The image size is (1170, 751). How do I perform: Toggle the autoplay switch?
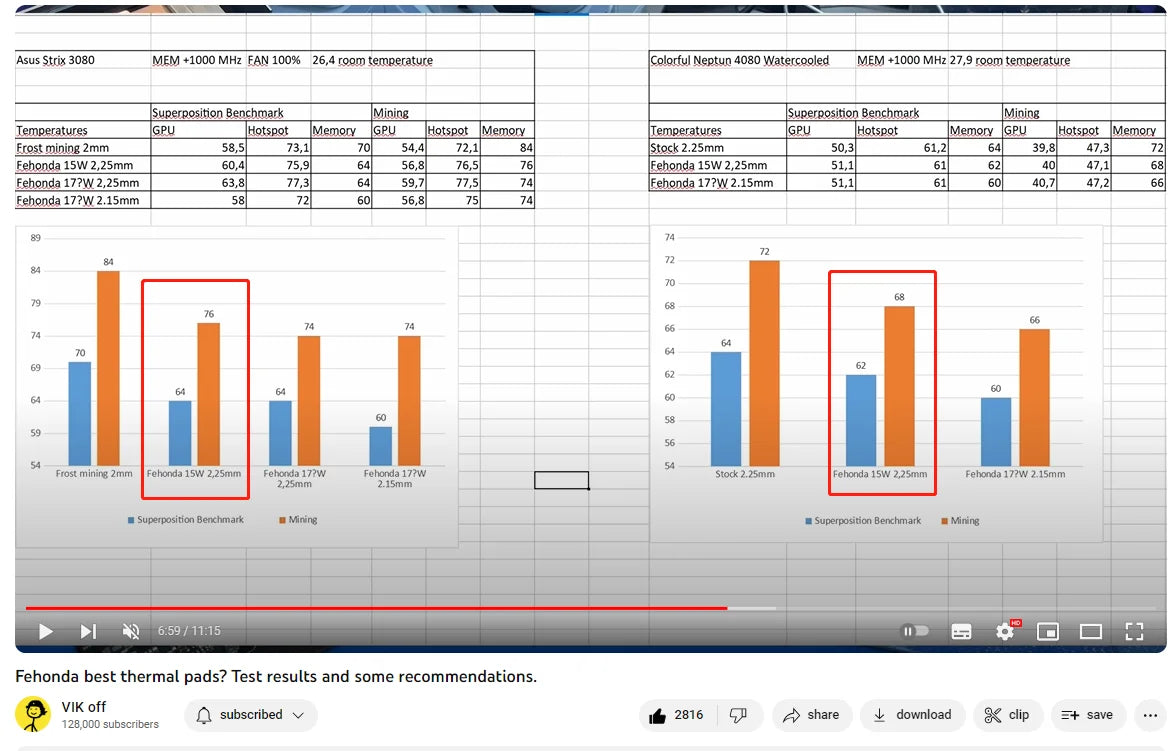915,631
